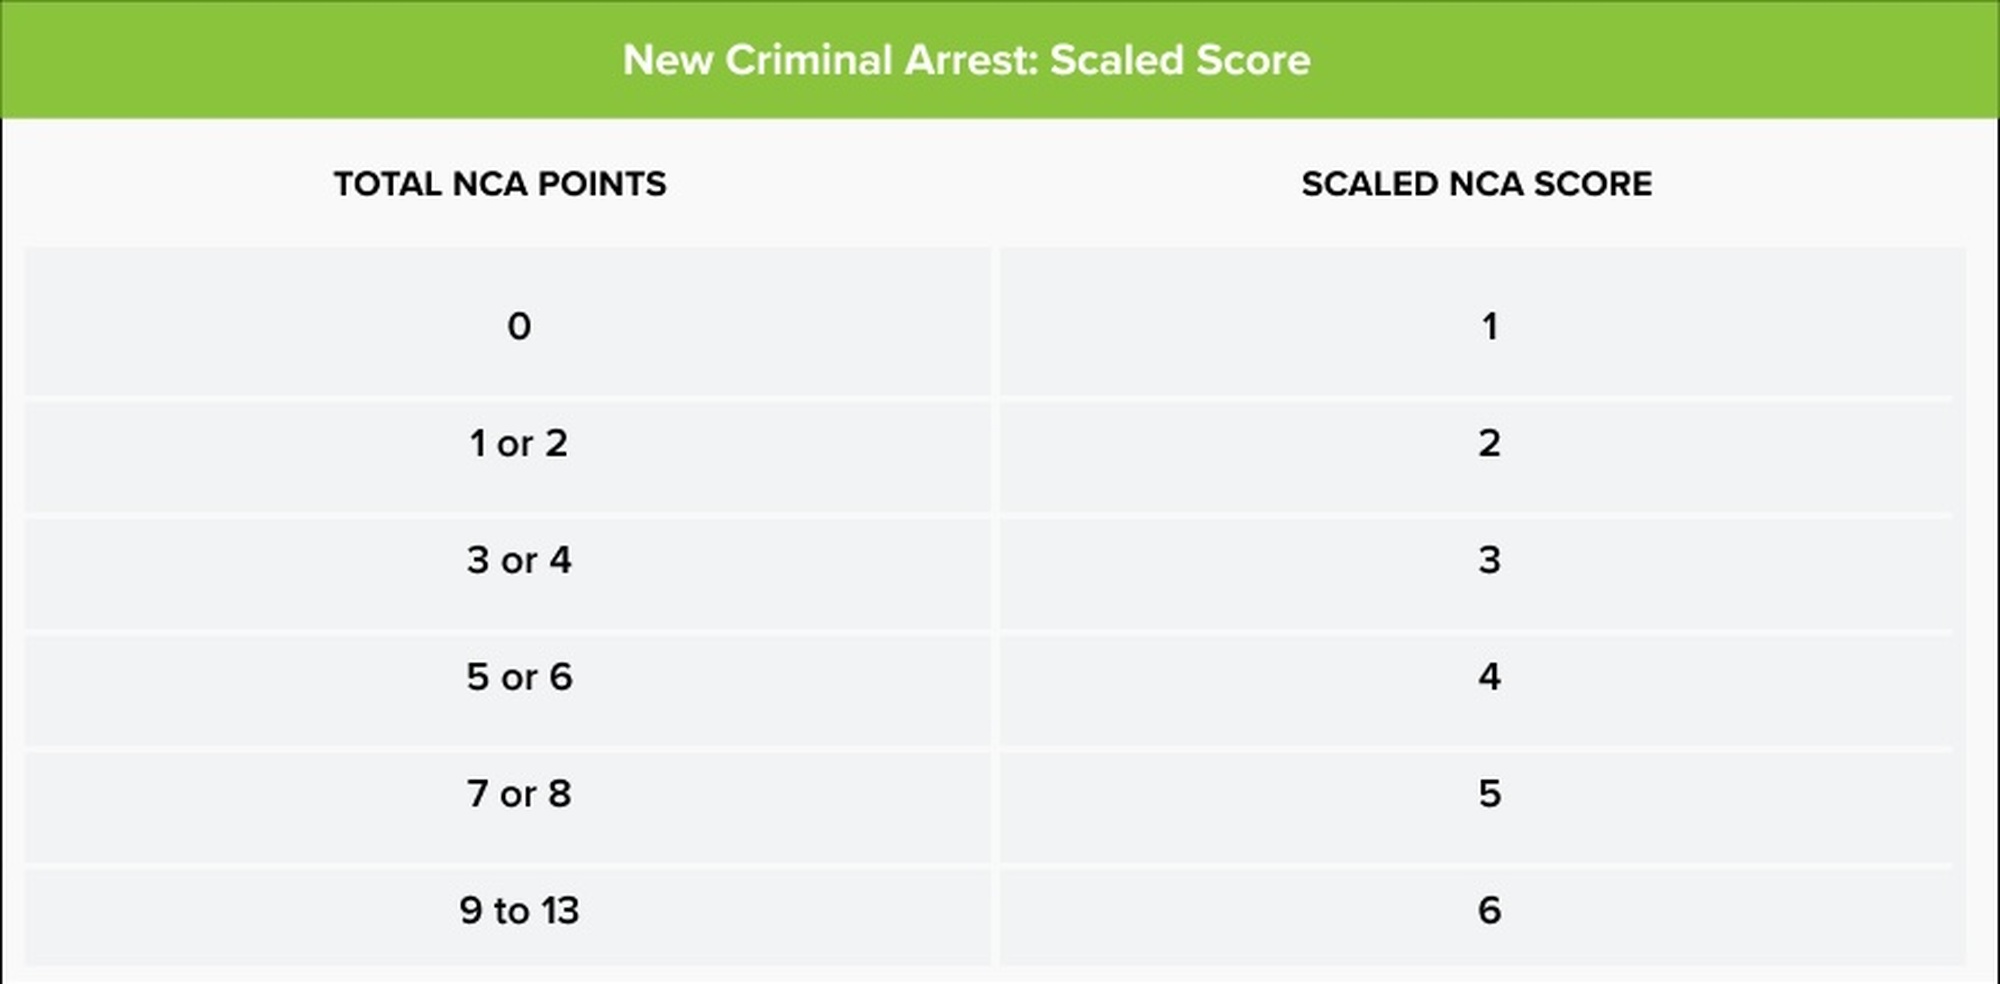Choose the scaled NCA score '6' cell
The height and width of the screenshot is (984, 2000).
pyautogui.click(x=1489, y=911)
